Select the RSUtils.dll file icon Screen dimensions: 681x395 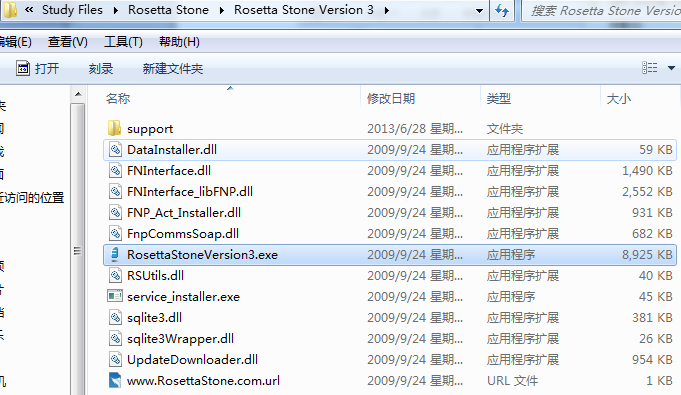coord(115,276)
